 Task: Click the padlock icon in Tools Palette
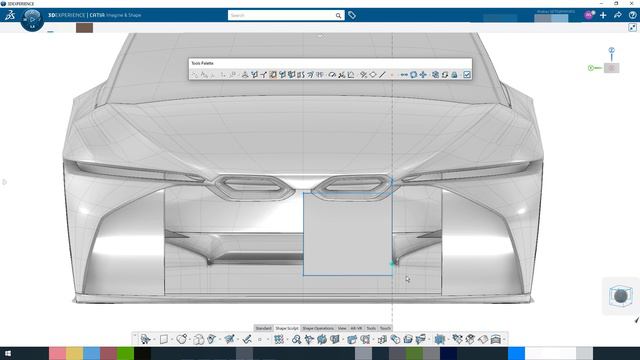[x=454, y=75]
